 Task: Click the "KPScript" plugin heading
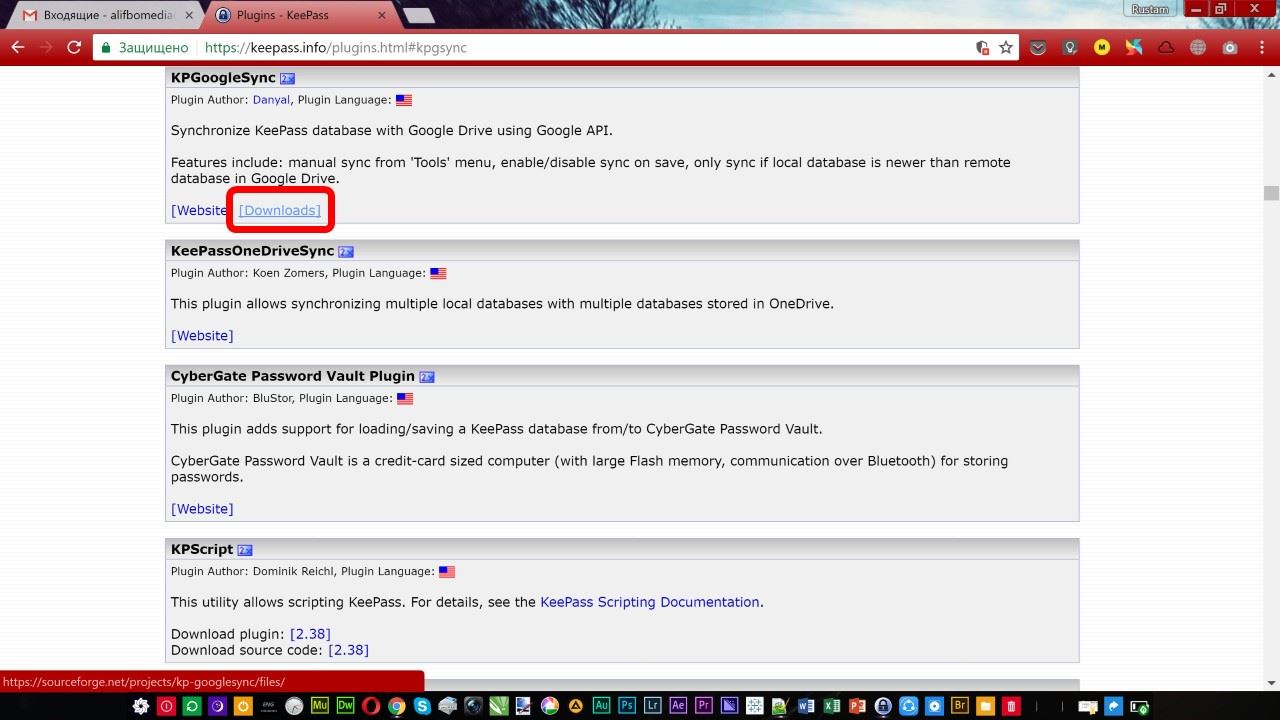coord(202,549)
